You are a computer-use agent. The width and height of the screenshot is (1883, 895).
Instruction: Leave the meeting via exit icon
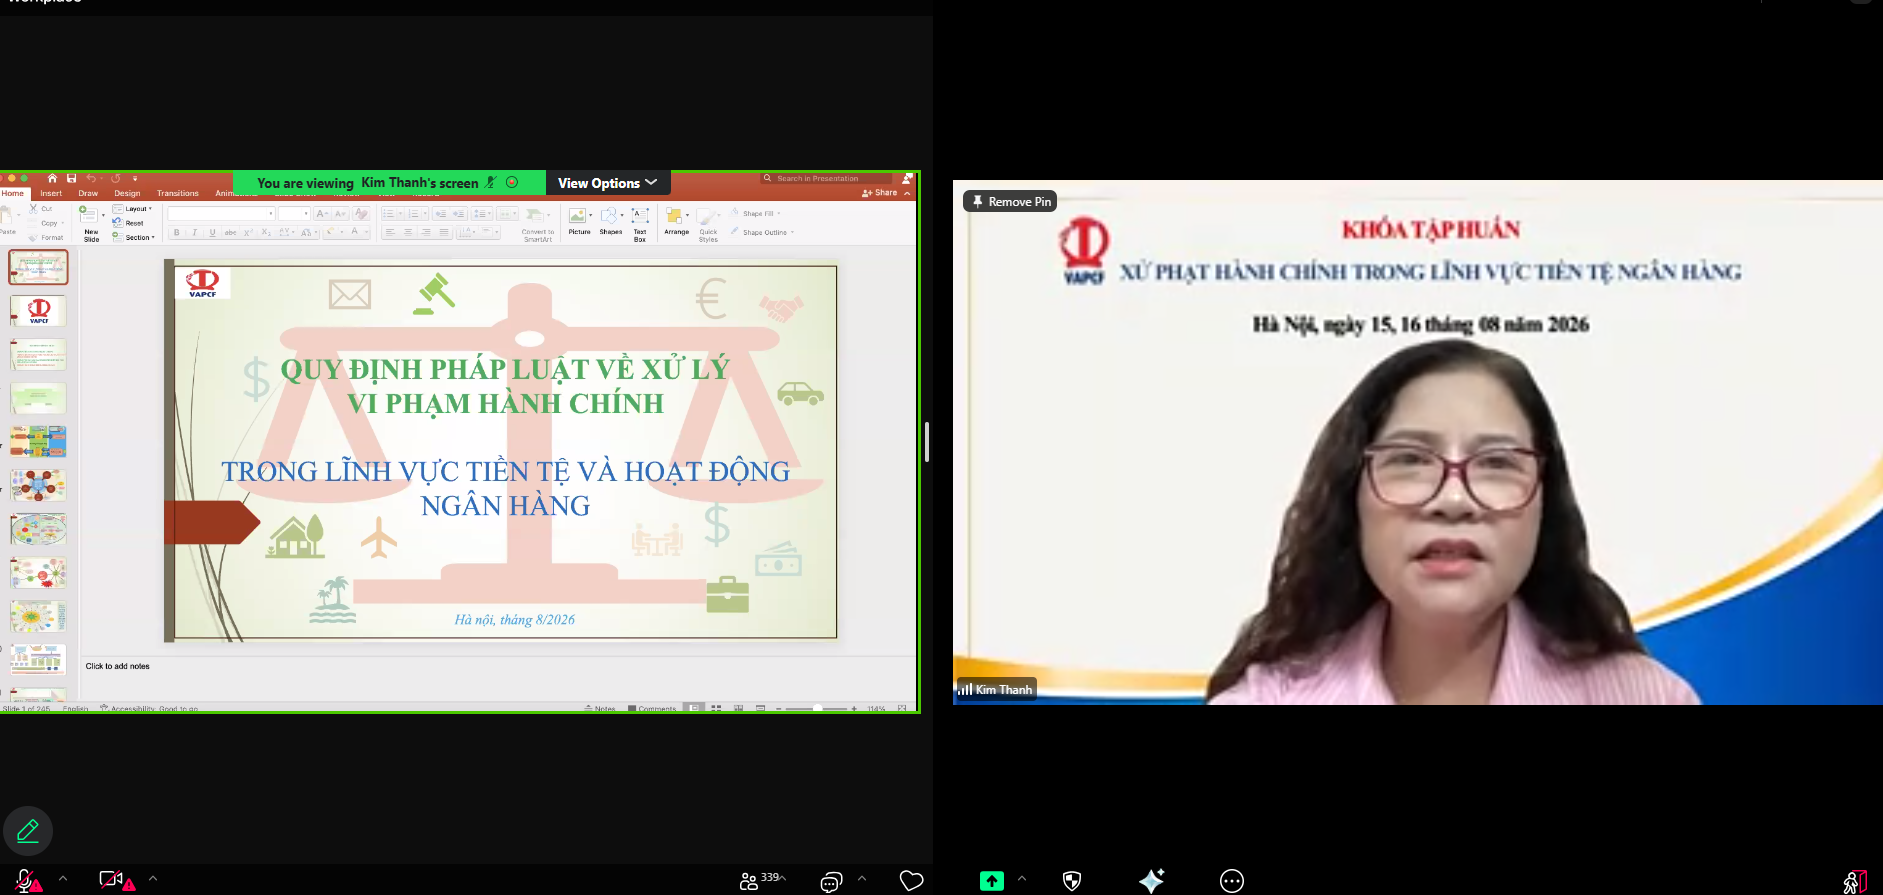click(x=1855, y=881)
